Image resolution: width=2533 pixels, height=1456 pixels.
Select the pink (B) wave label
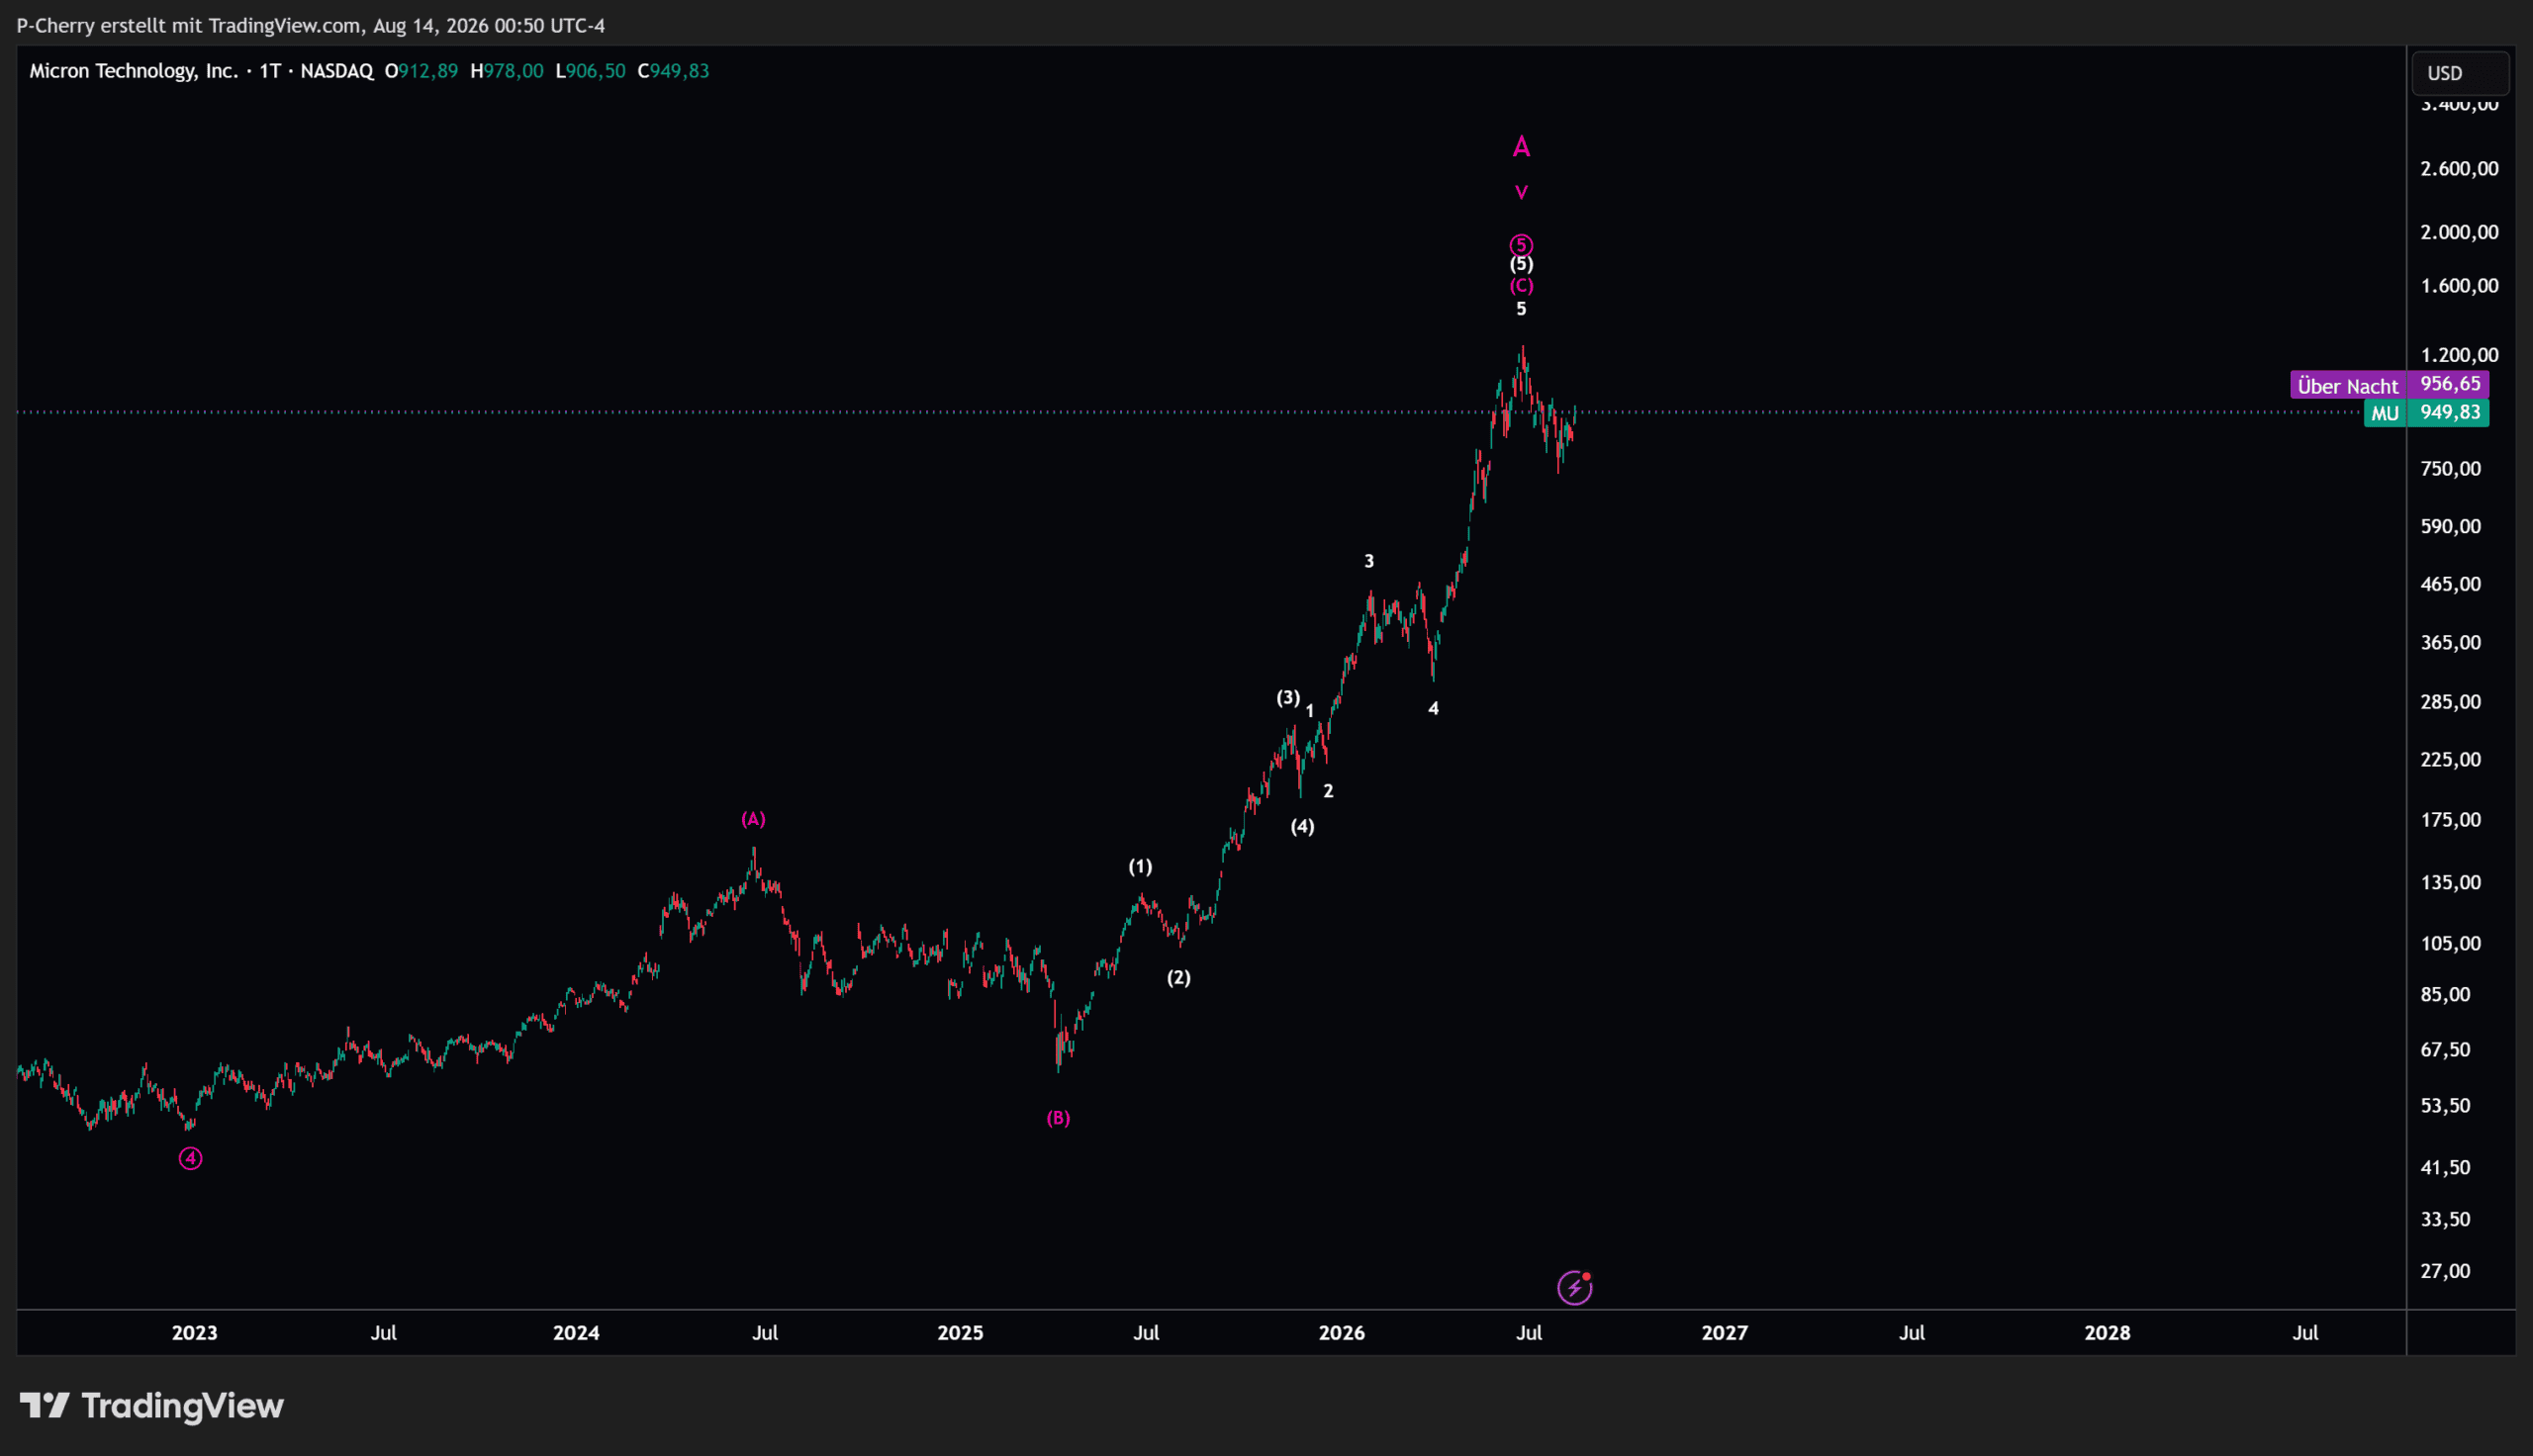(x=1058, y=1118)
